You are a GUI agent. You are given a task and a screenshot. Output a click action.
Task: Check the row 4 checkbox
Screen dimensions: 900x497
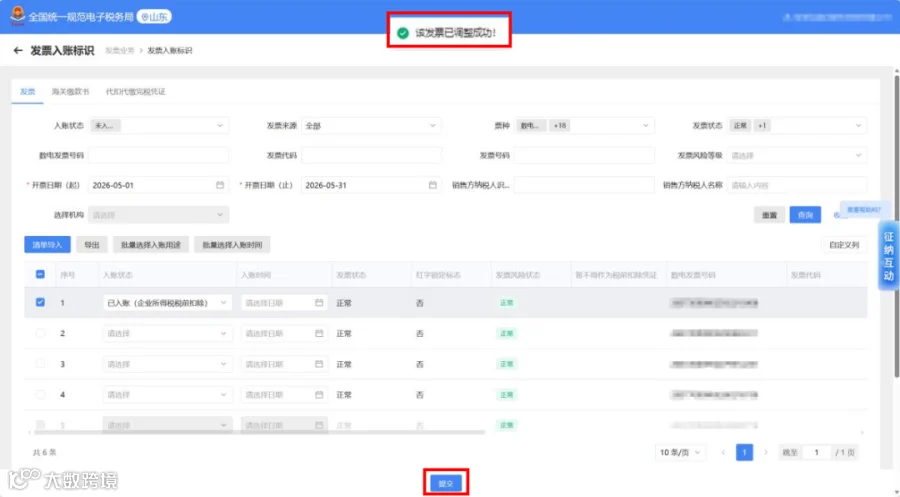pyautogui.click(x=40, y=394)
